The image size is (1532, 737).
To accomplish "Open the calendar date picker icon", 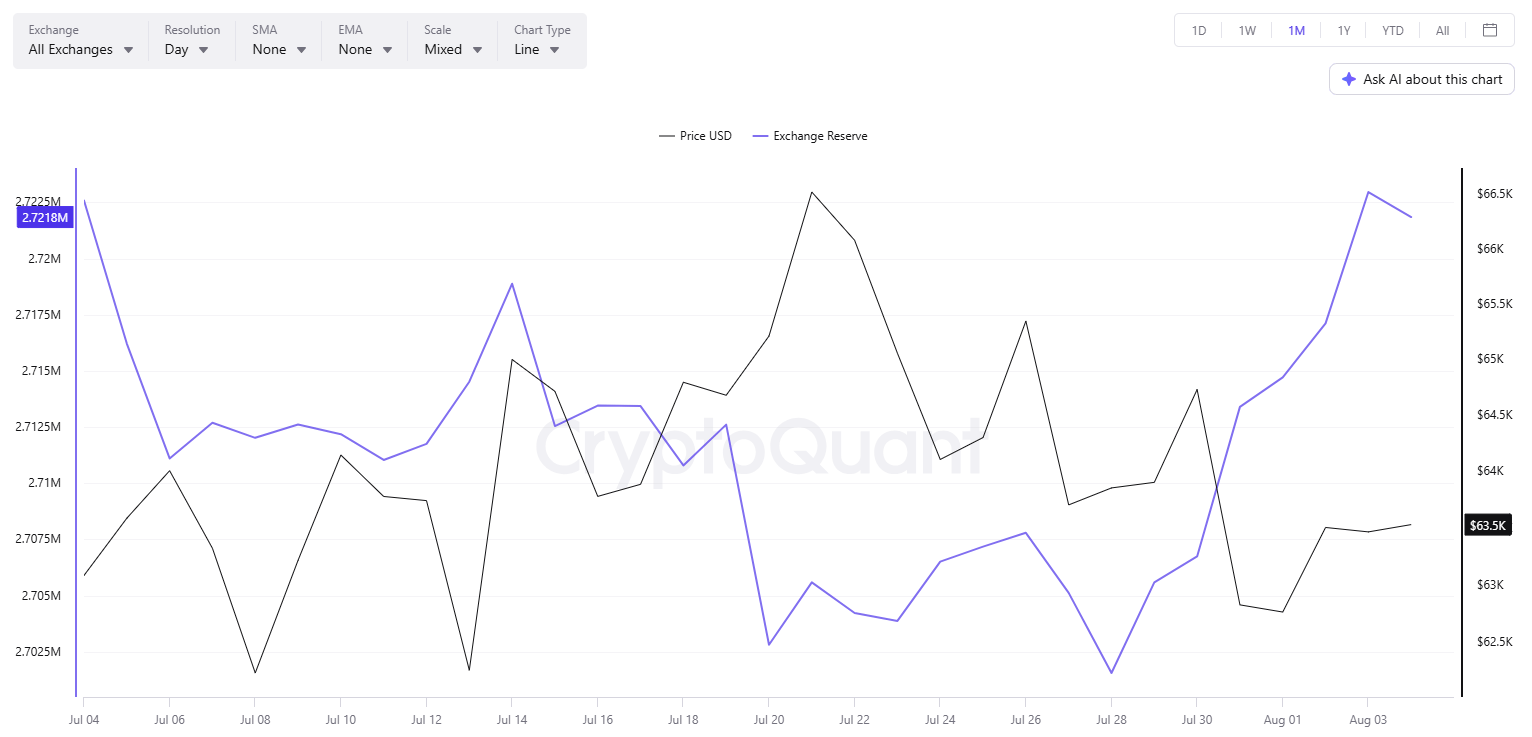I will 1490,30.
